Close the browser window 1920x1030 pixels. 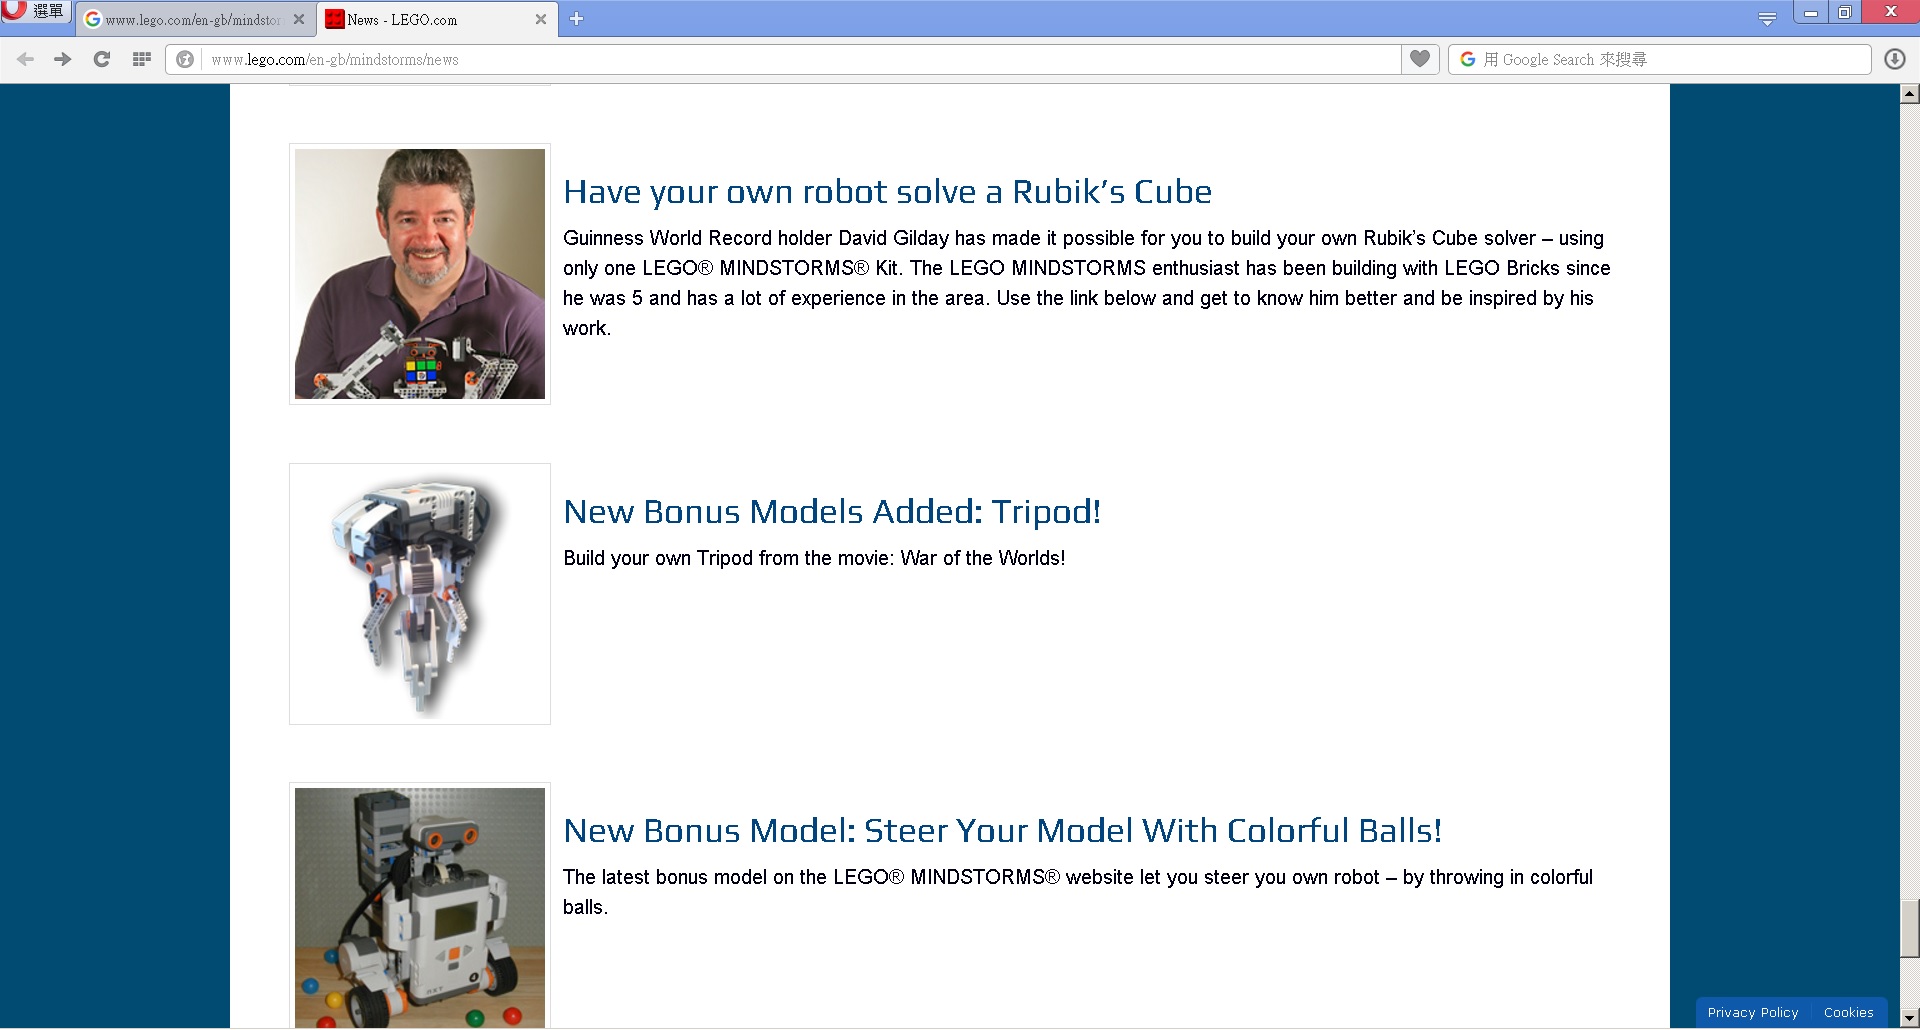point(1890,12)
